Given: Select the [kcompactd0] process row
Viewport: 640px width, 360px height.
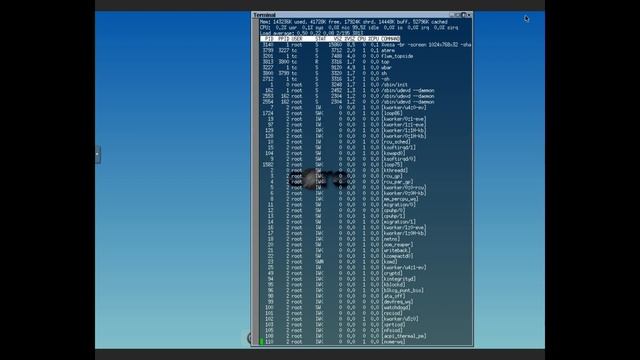Looking at the screenshot, I should coord(365,256).
